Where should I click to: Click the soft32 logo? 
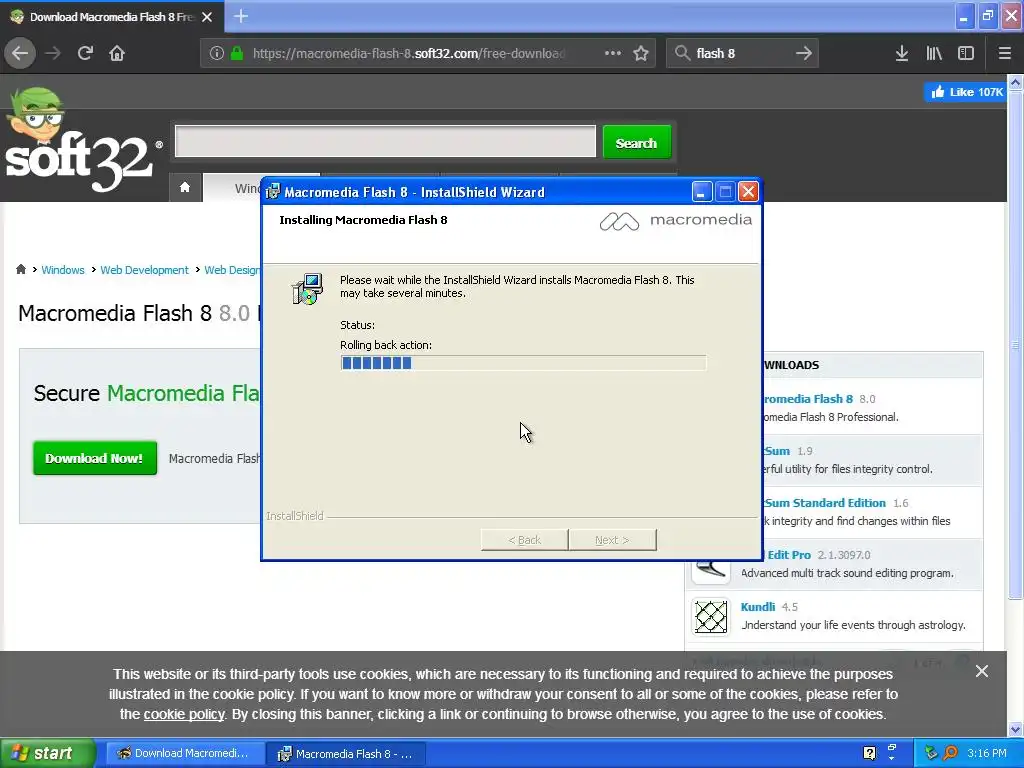(x=82, y=140)
